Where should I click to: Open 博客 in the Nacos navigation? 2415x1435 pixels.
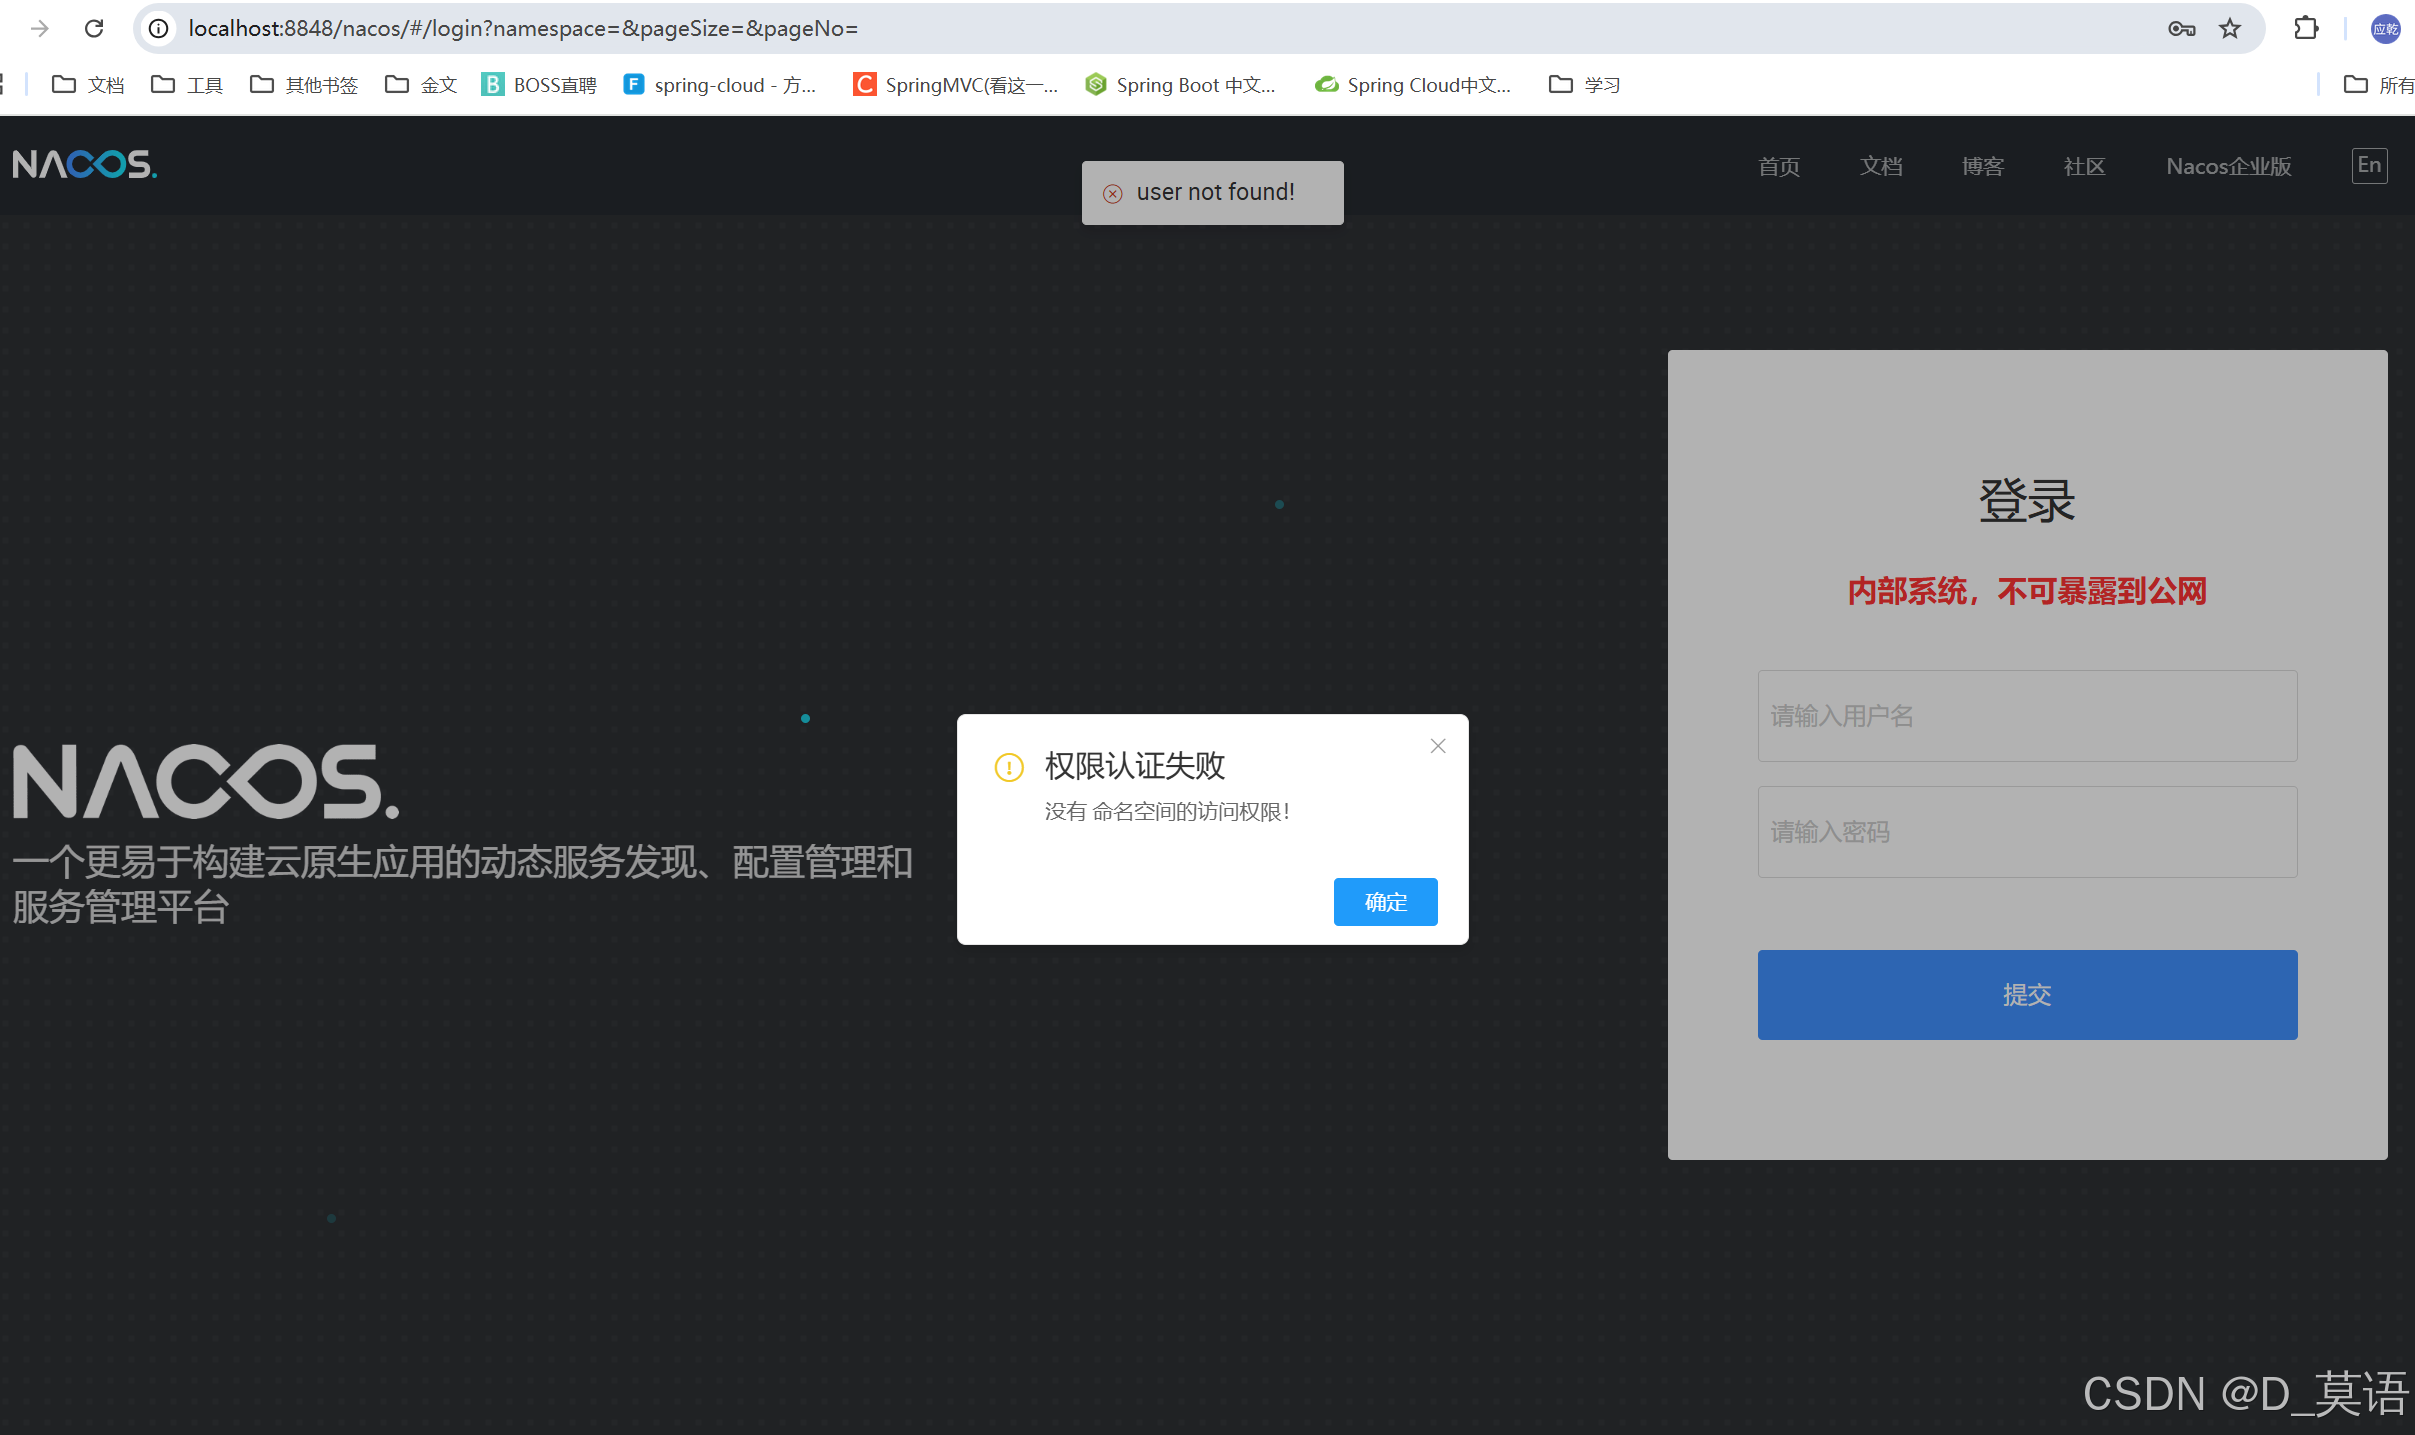point(1983,166)
